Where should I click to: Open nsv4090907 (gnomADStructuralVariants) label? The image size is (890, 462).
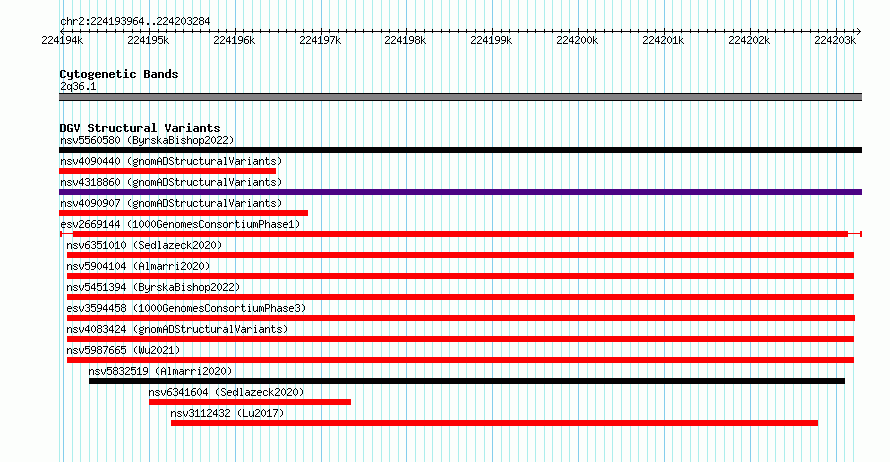click(x=171, y=203)
